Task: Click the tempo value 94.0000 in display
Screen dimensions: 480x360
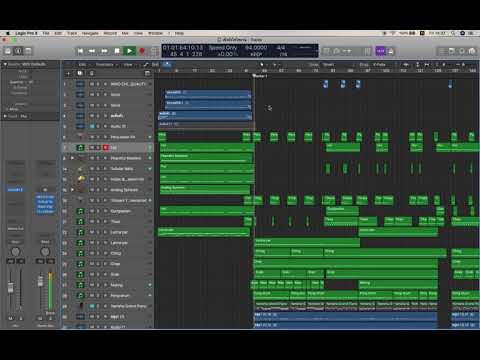Action: click(256, 48)
